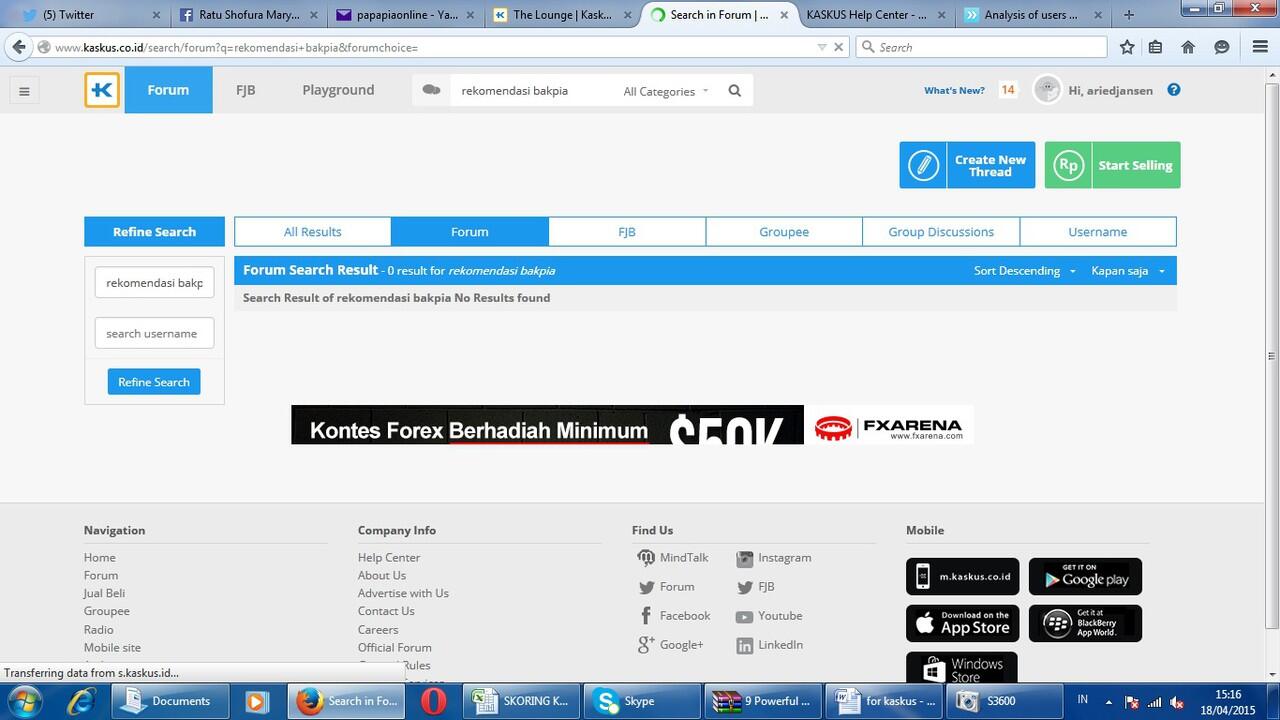1280x720 pixels.
Task: Click the user avatar icon
Action: coord(1047,90)
